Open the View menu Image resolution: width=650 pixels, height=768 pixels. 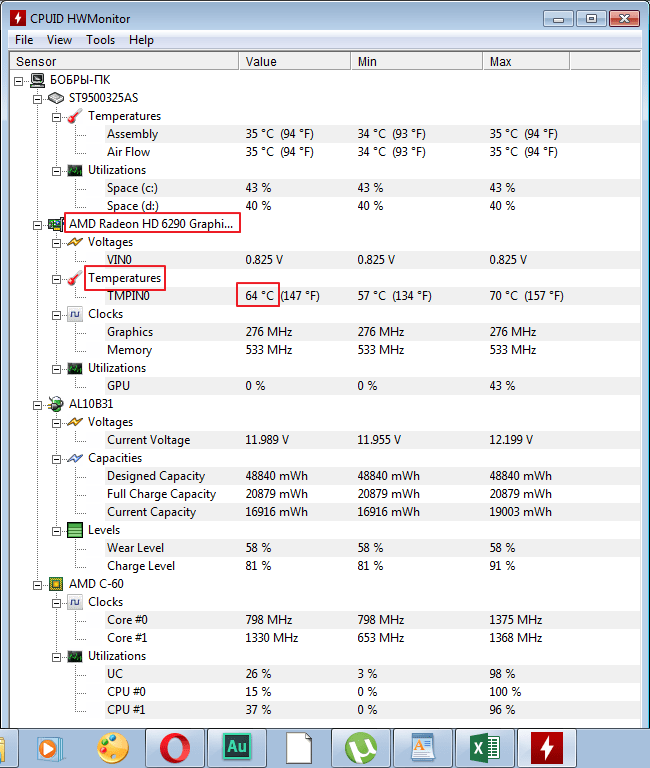point(59,40)
